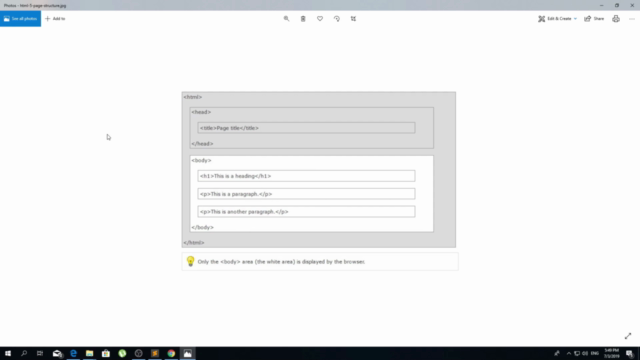Open File Explorer from taskbar
Image resolution: width=640 pixels, height=360 pixels.
(x=90, y=353)
